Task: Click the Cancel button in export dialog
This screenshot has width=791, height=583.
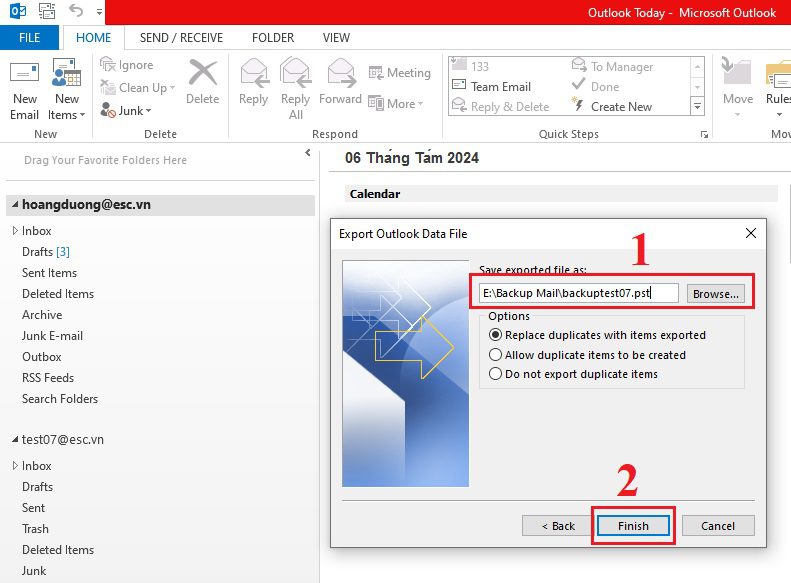Action: click(718, 526)
